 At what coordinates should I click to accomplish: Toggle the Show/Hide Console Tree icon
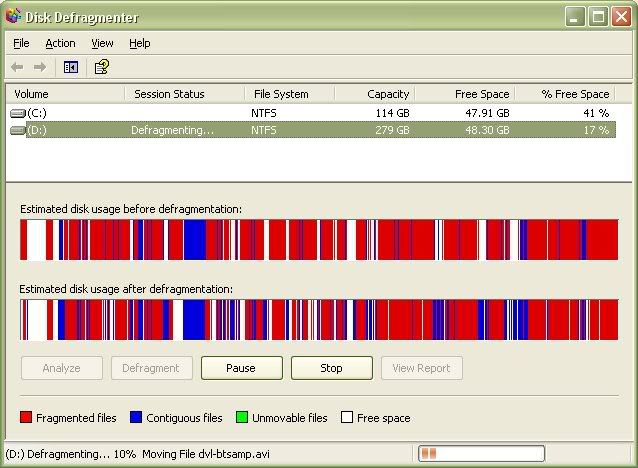click(x=71, y=67)
